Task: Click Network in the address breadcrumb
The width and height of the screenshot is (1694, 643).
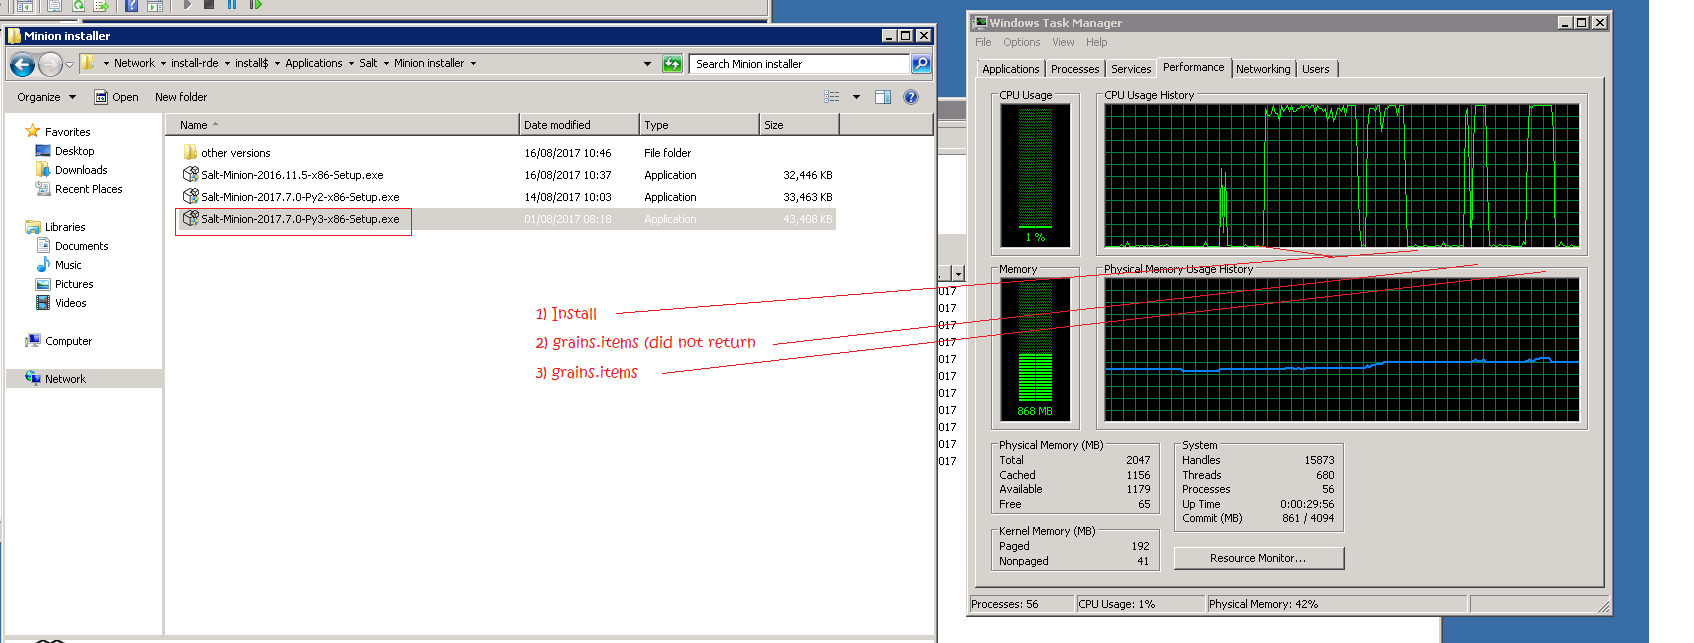Action: coord(134,63)
